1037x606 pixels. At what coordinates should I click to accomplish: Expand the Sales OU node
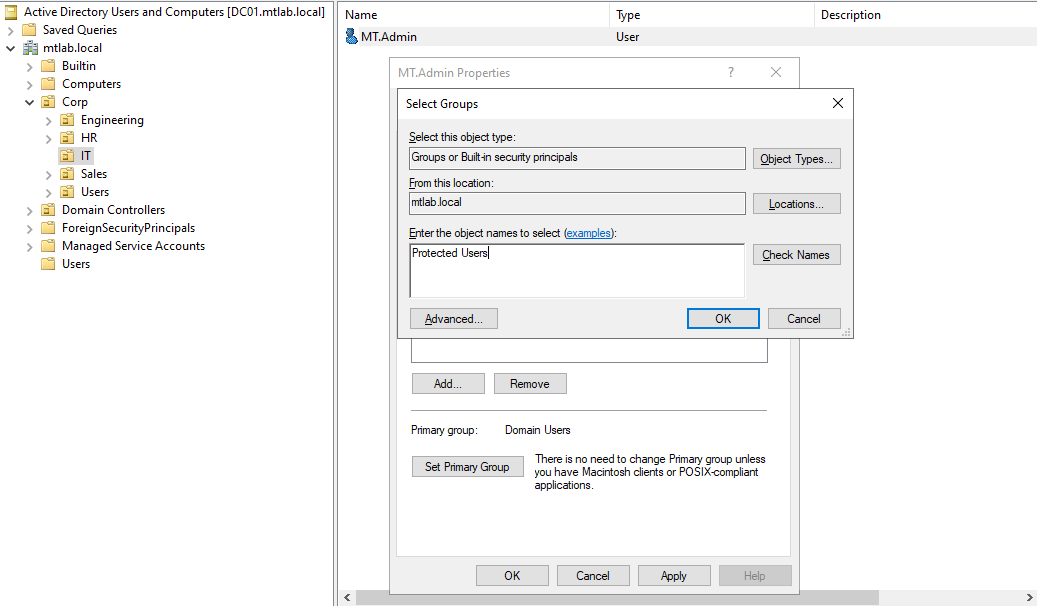point(48,175)
